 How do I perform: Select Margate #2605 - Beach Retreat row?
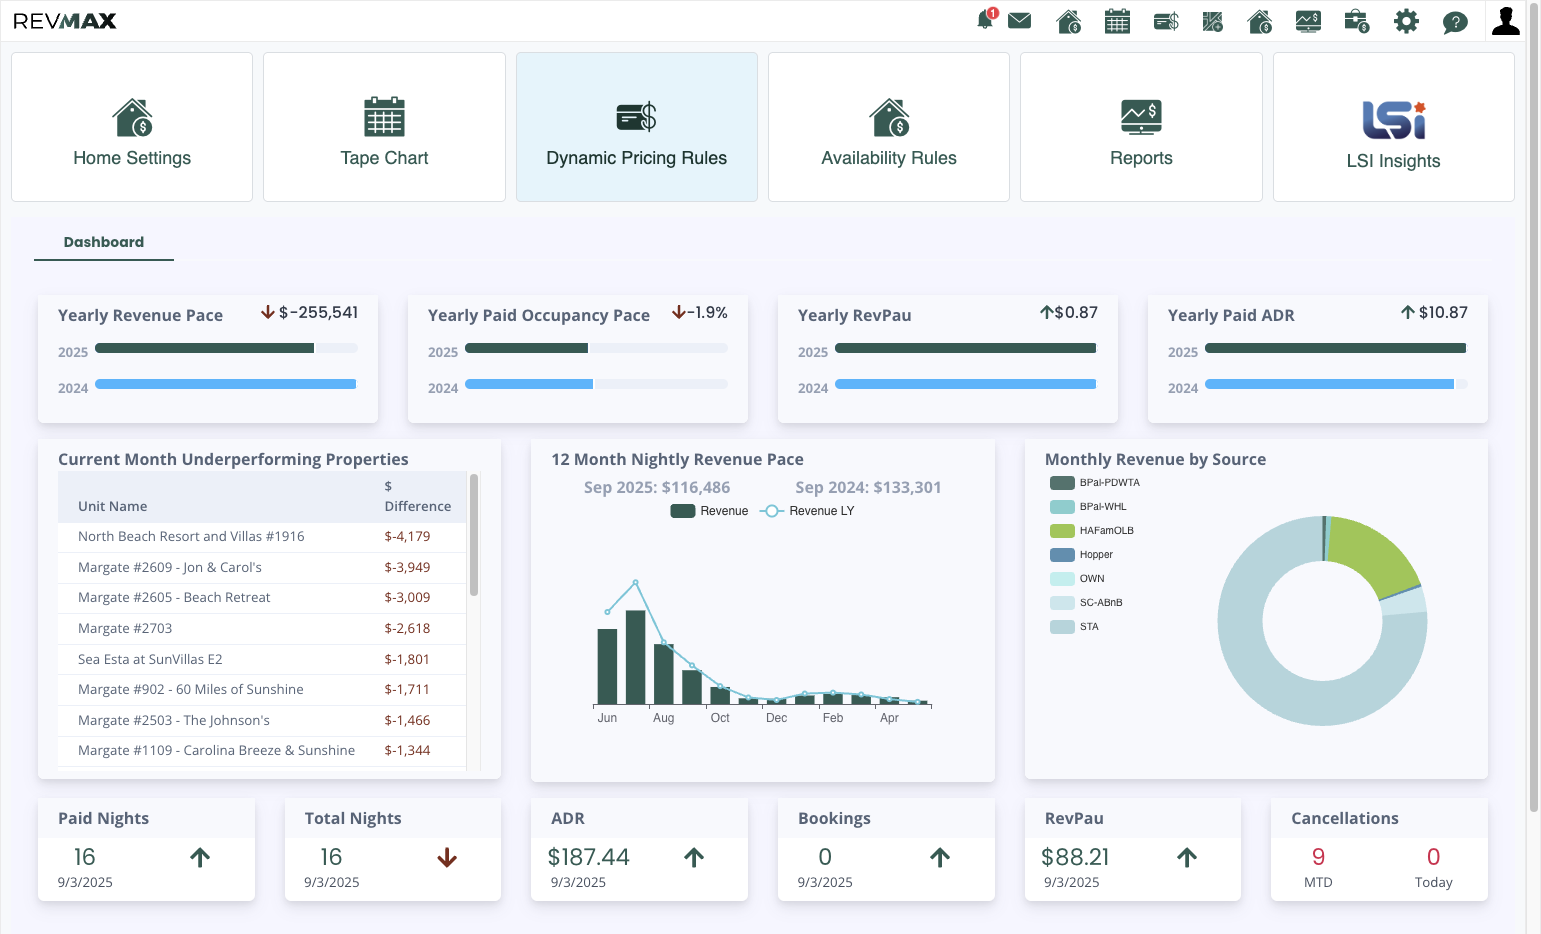tap(262, 598)
